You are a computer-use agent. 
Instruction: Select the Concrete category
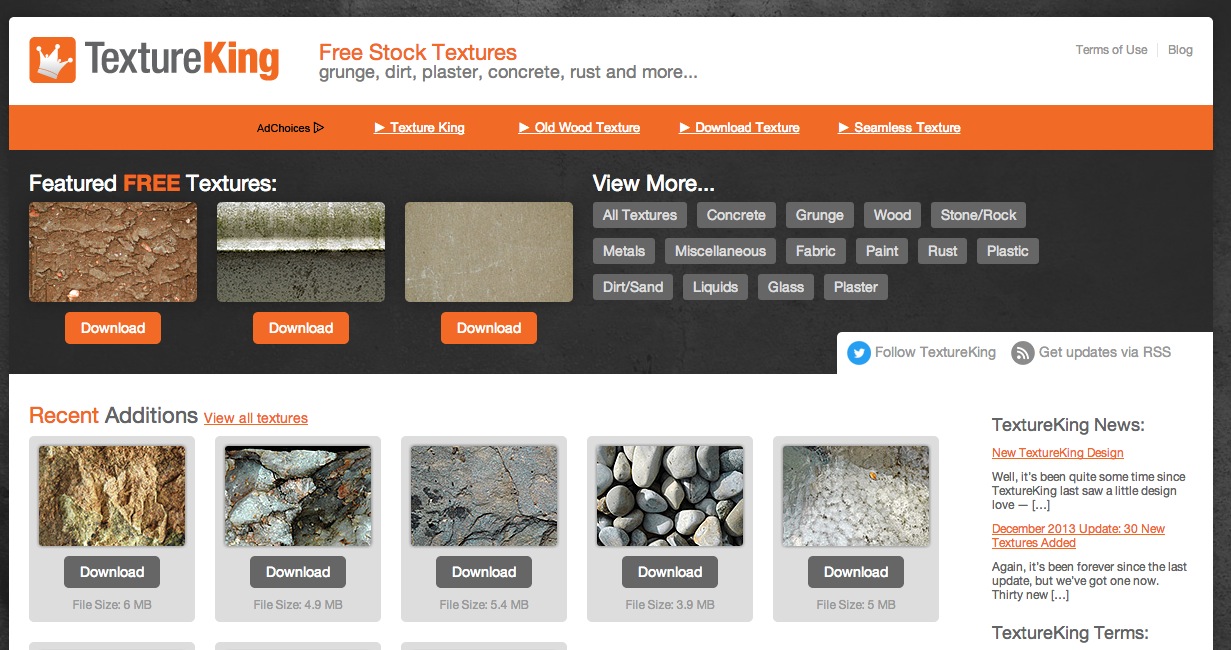736,215
